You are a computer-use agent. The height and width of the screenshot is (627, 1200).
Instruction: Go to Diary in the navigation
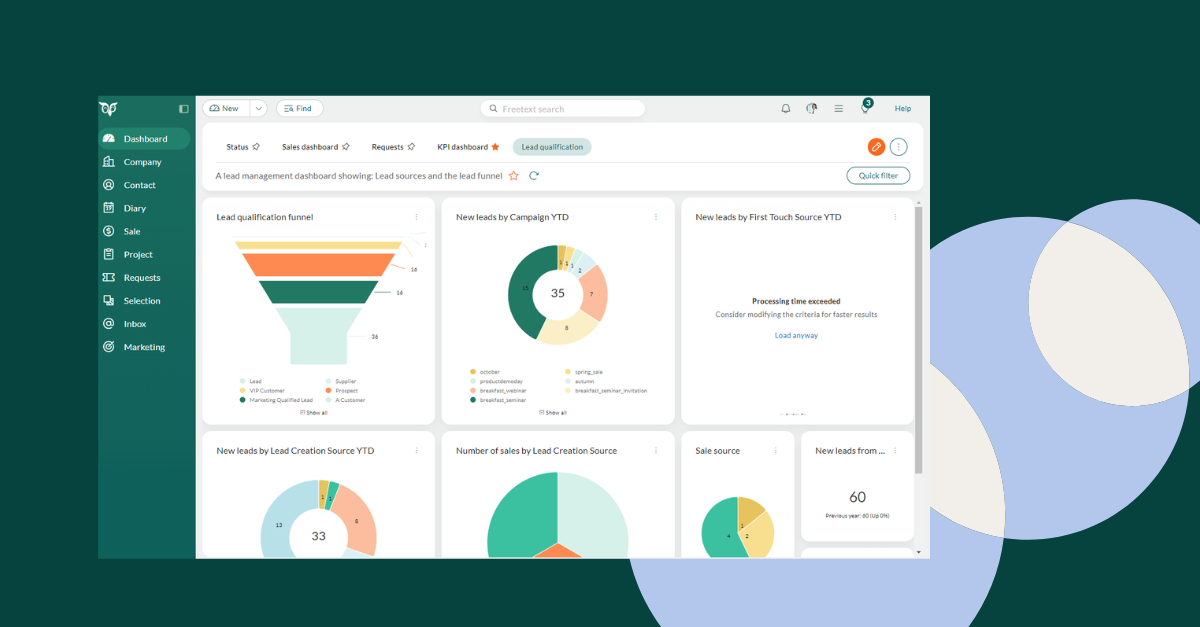[134, 208]
